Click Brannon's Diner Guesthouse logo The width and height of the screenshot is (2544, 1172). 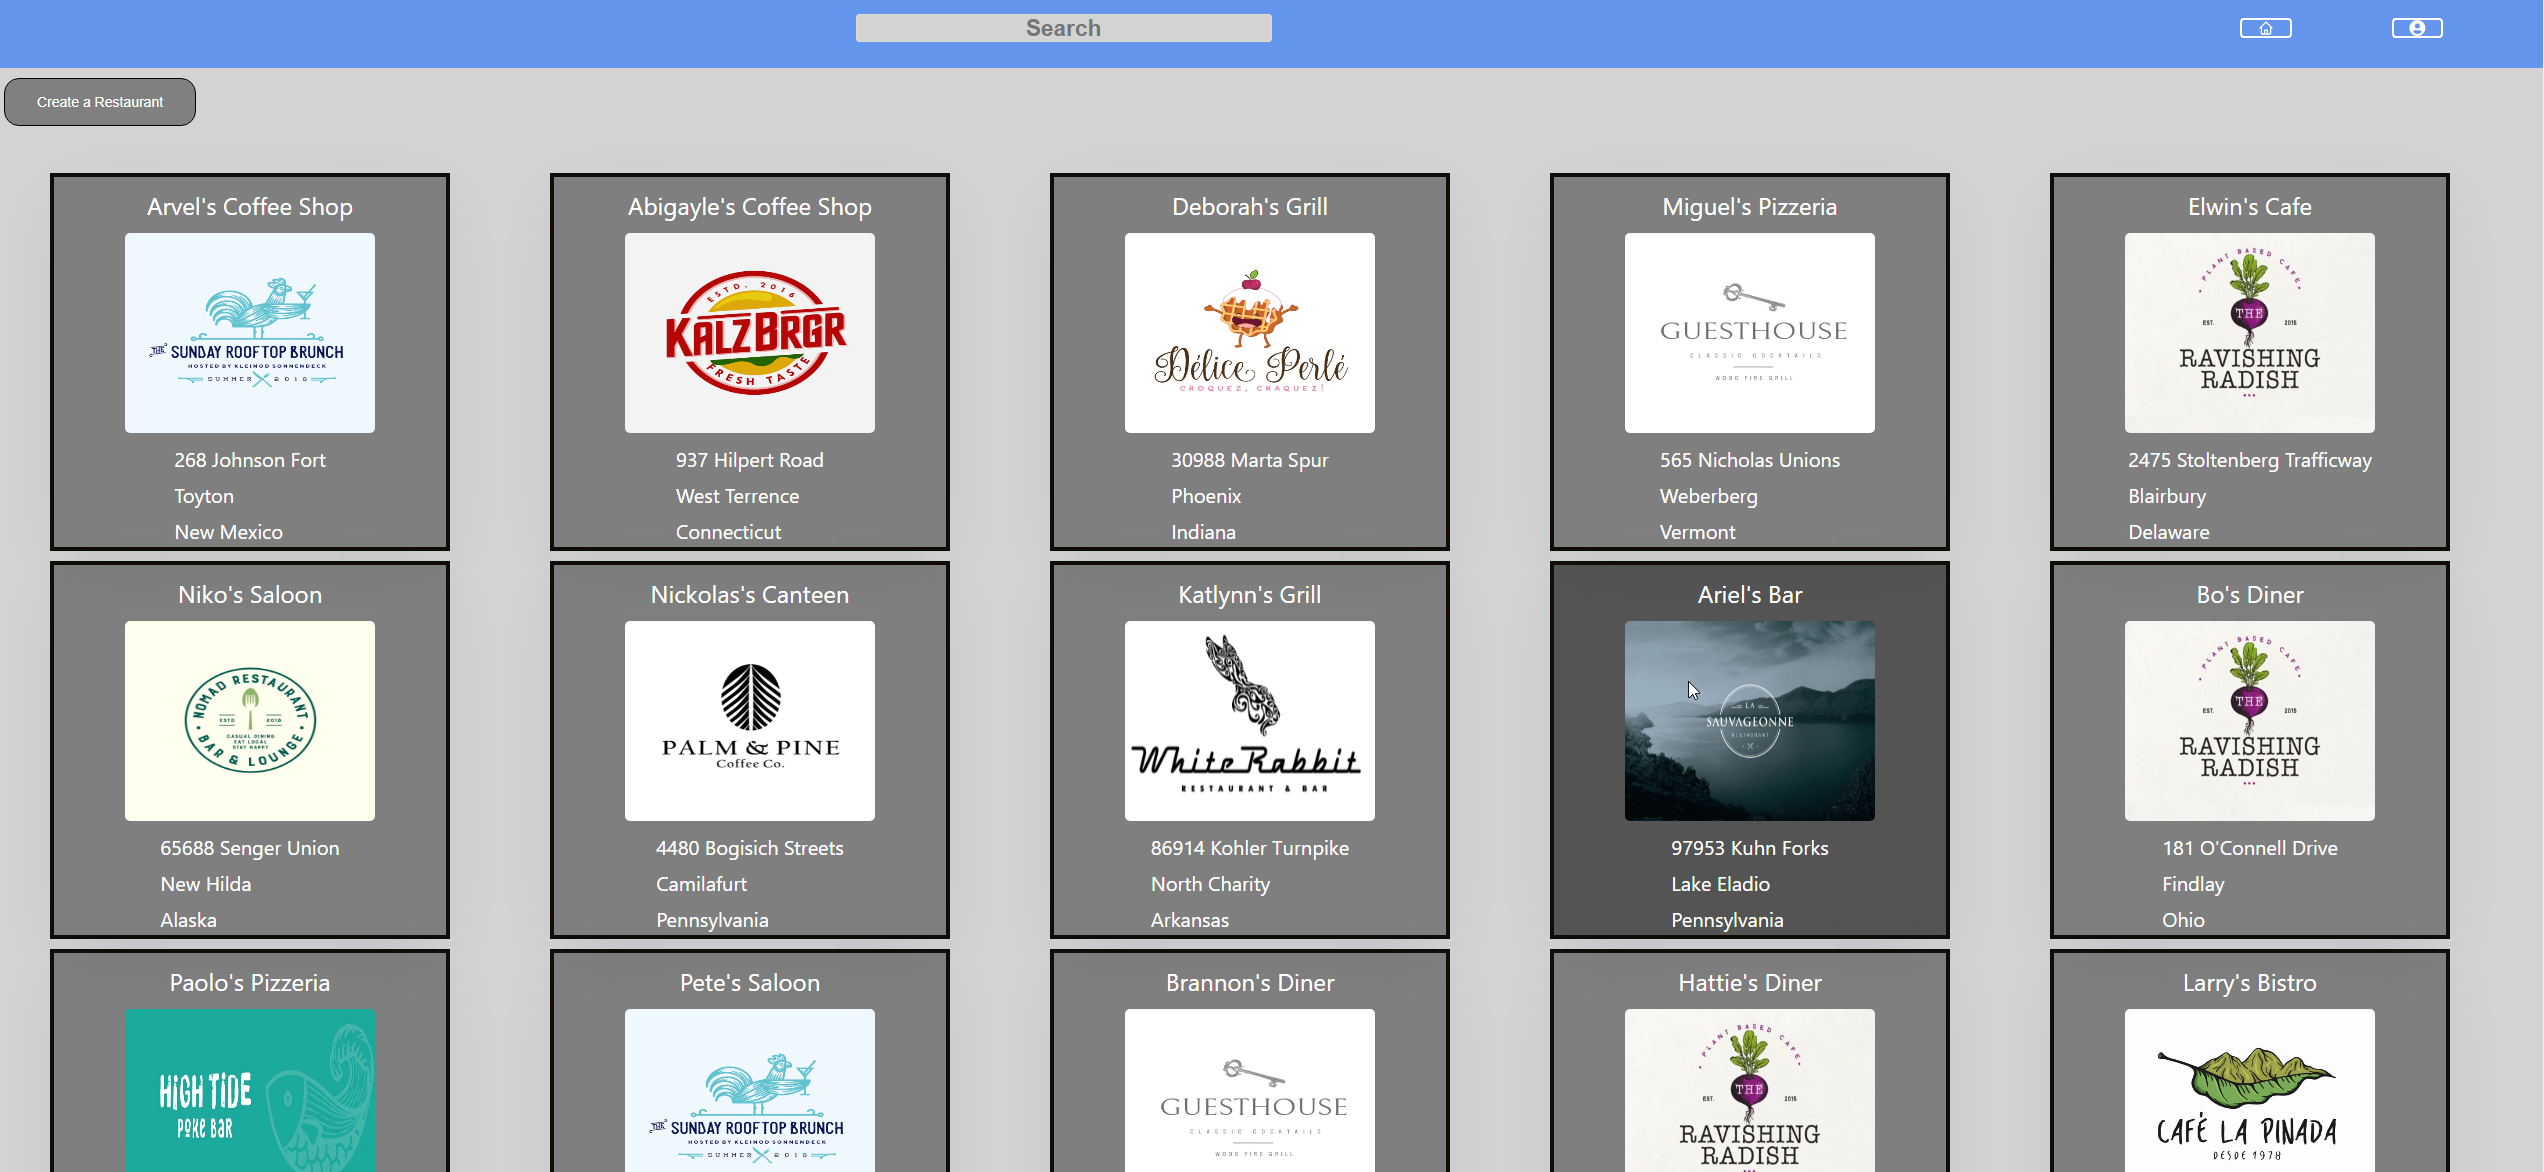(1250, 1090)
